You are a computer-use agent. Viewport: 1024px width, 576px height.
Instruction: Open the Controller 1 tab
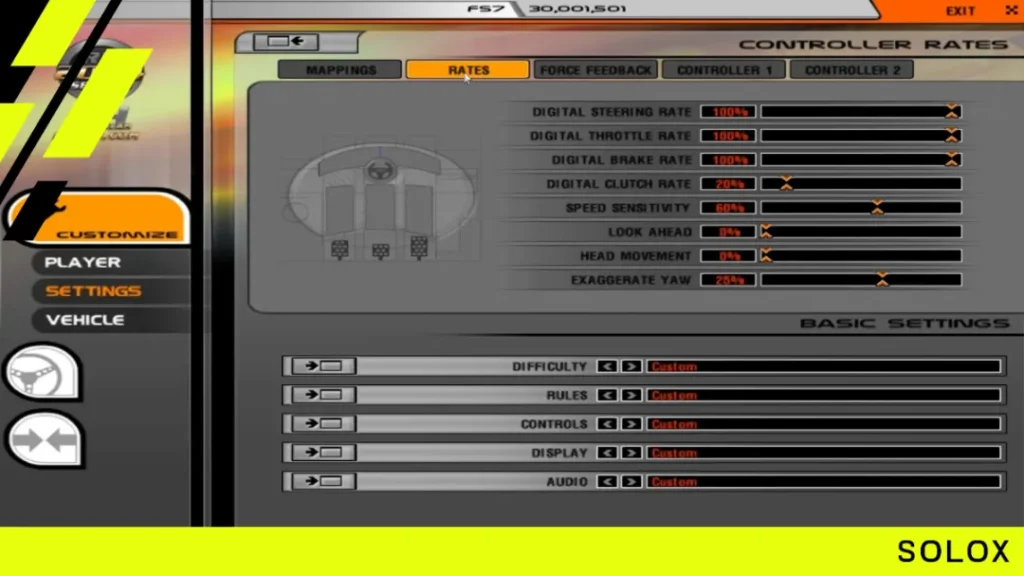click(724, 70)
